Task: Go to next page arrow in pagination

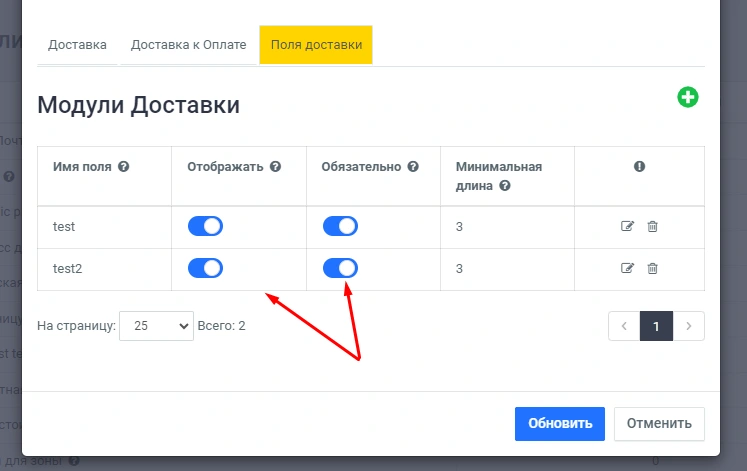Action: [689, 326]
